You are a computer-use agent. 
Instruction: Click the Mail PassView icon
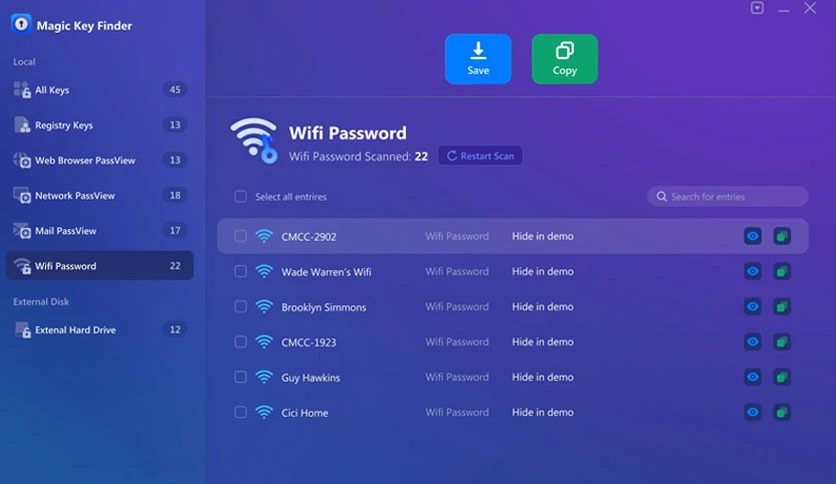22,231
